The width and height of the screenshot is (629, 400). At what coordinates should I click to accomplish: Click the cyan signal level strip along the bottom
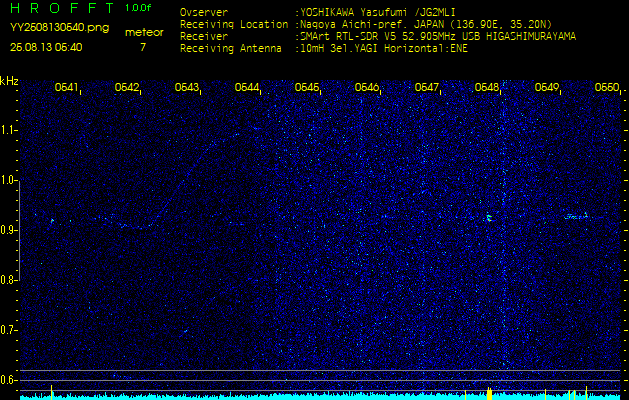321,397
